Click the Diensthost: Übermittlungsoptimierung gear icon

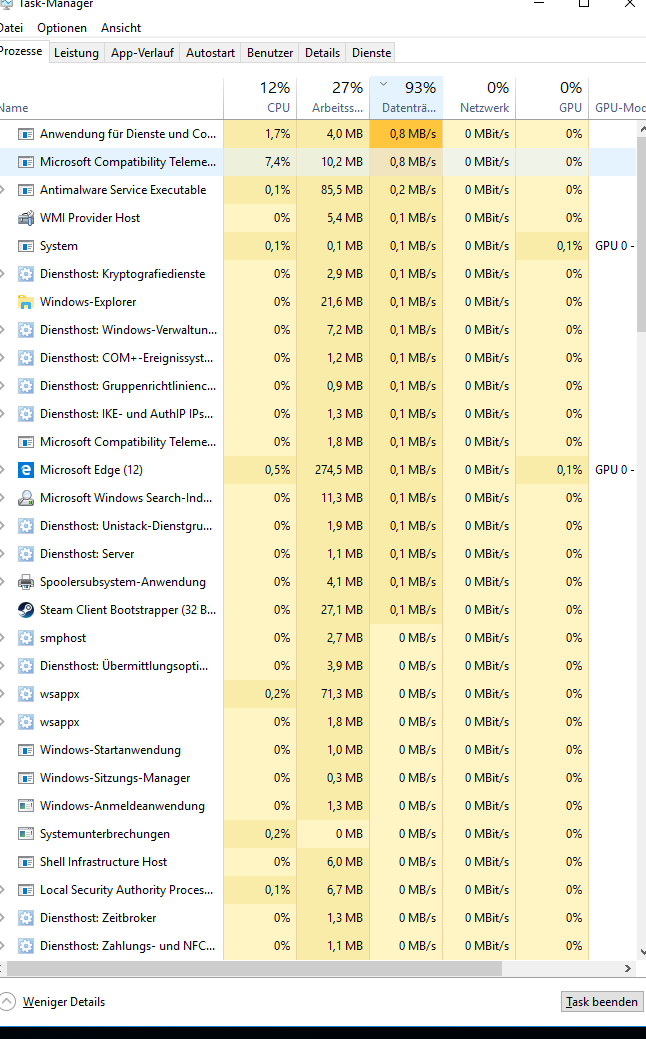point(26,666)
